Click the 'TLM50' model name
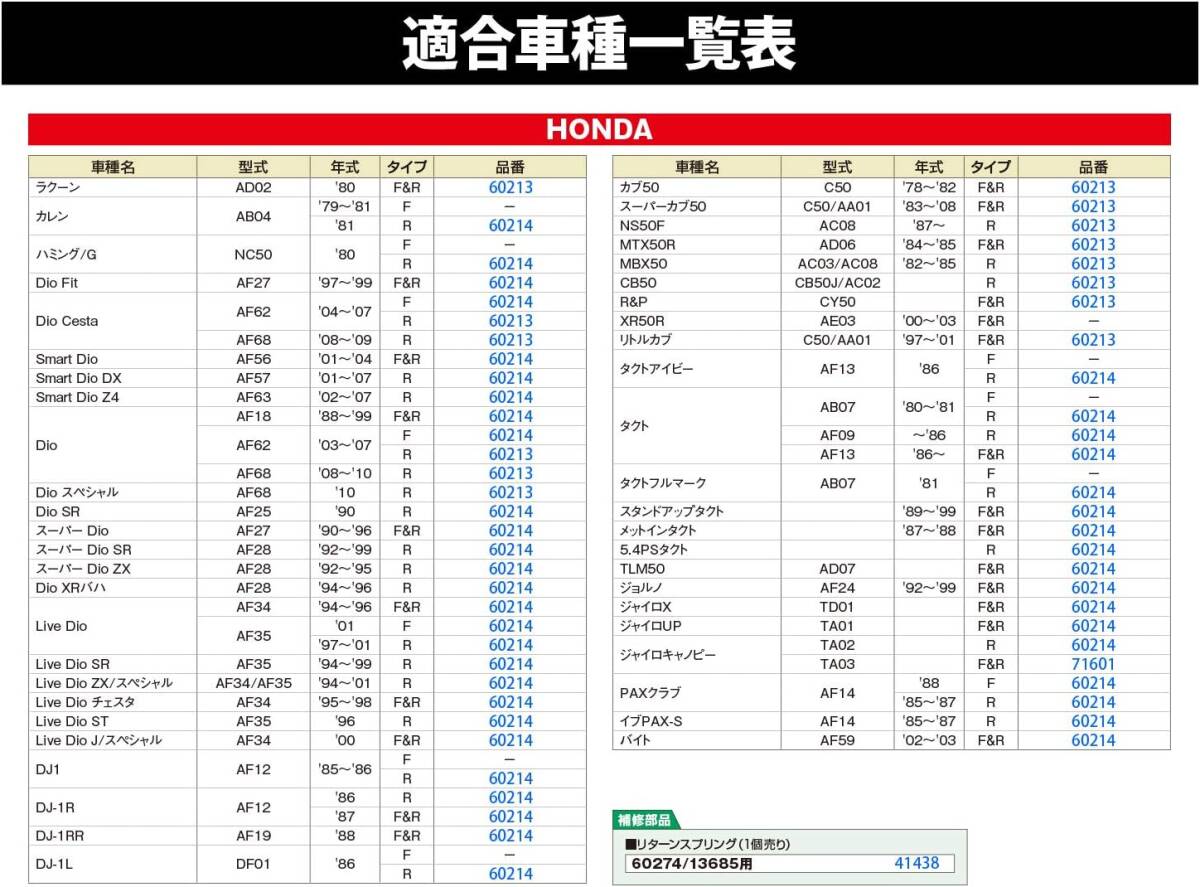The height and width of the screenshot is (887, 1200). point(640,569)
